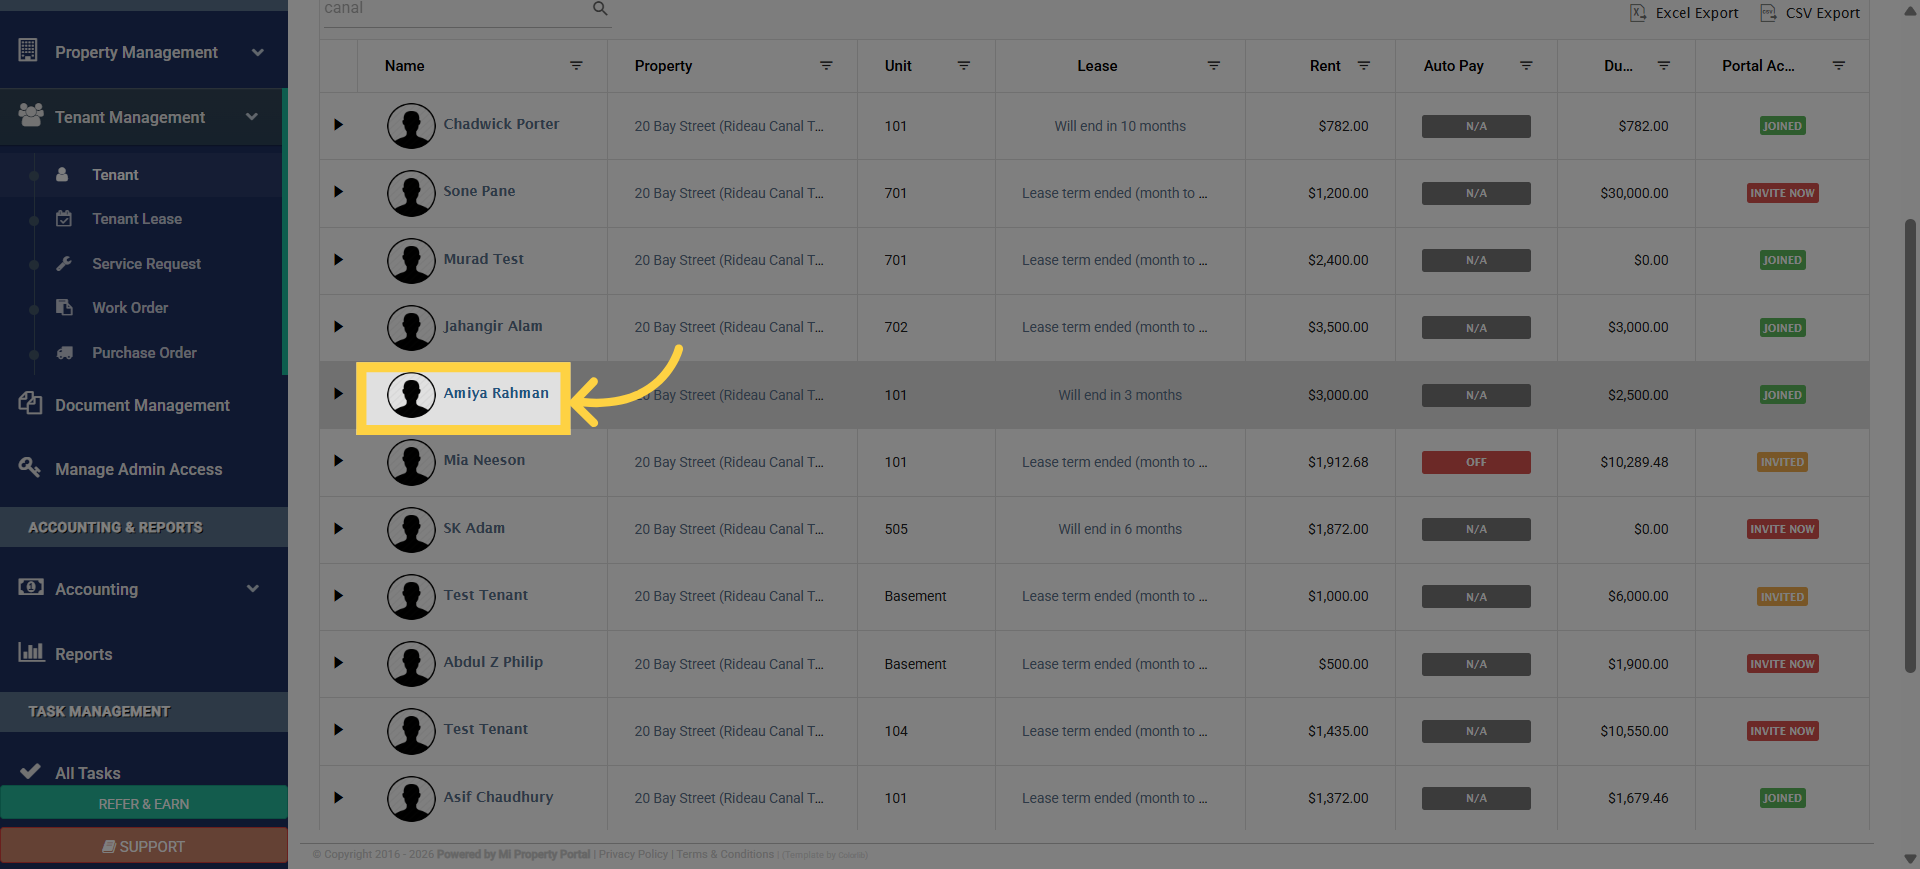Viewport: 1920px width, 869px height.
Task: Open the Portal Access column filter icon
Action: 1838,66
